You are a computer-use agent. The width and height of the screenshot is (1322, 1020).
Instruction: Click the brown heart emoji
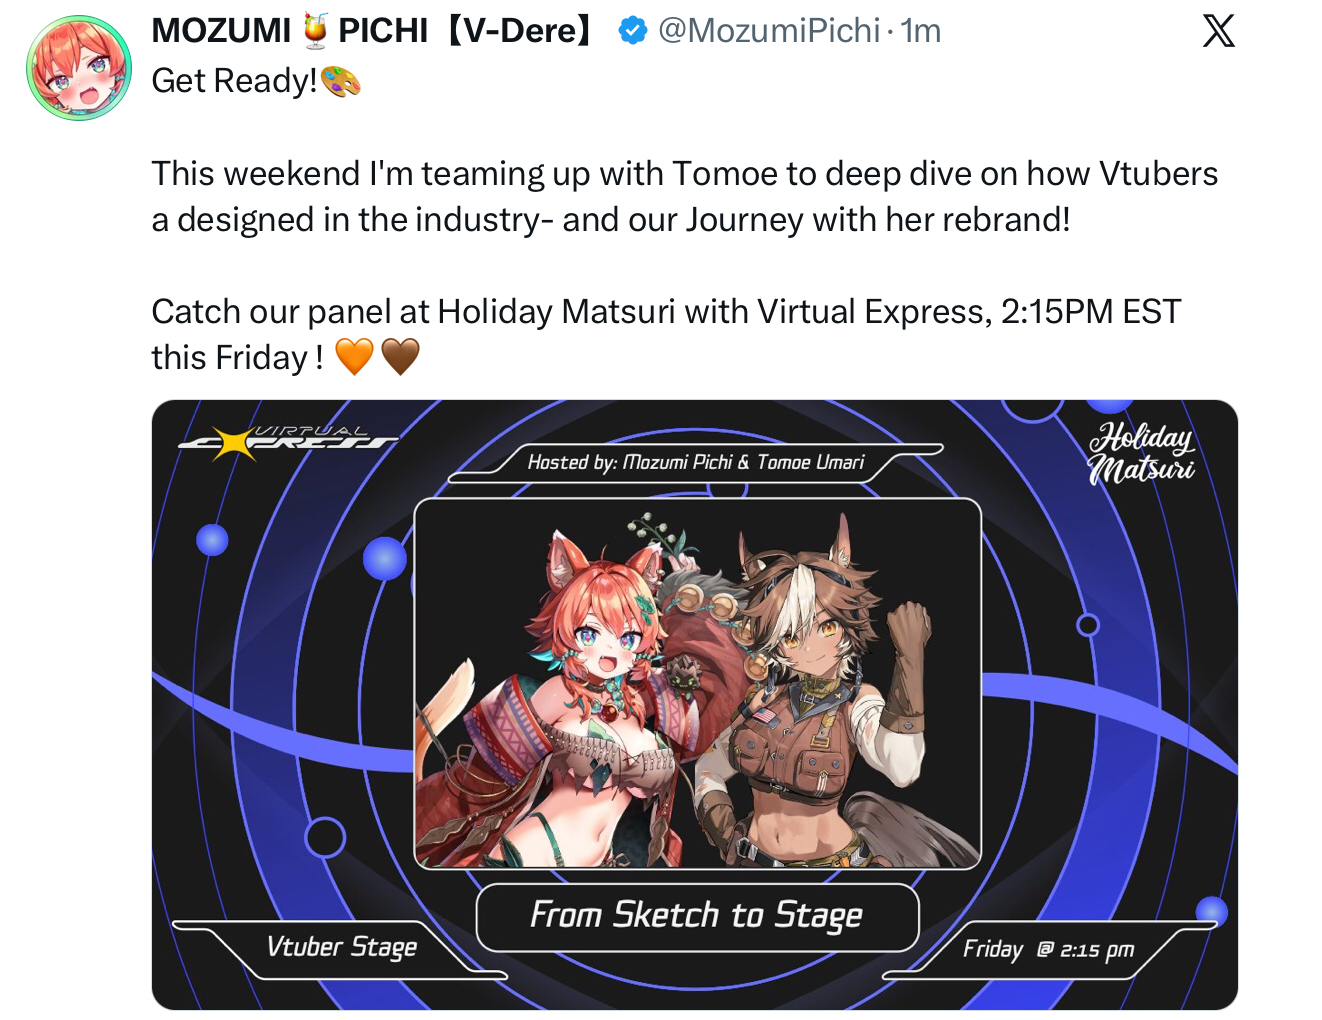[400, 356]
